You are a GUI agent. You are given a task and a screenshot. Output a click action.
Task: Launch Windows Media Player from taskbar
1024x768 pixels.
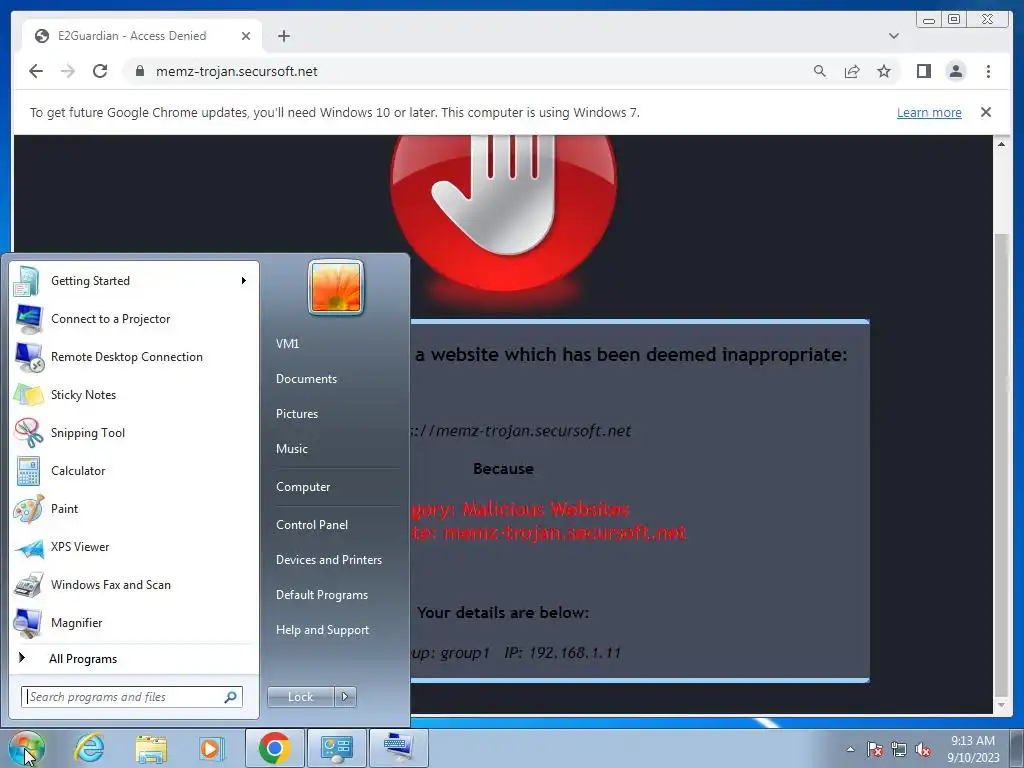[211, 748]
